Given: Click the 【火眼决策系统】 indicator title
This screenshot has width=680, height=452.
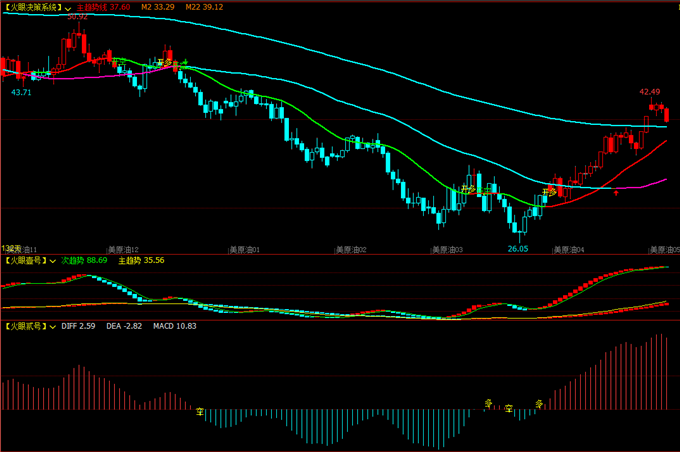Looking at the screenshot, I should [x=32, y=7].
